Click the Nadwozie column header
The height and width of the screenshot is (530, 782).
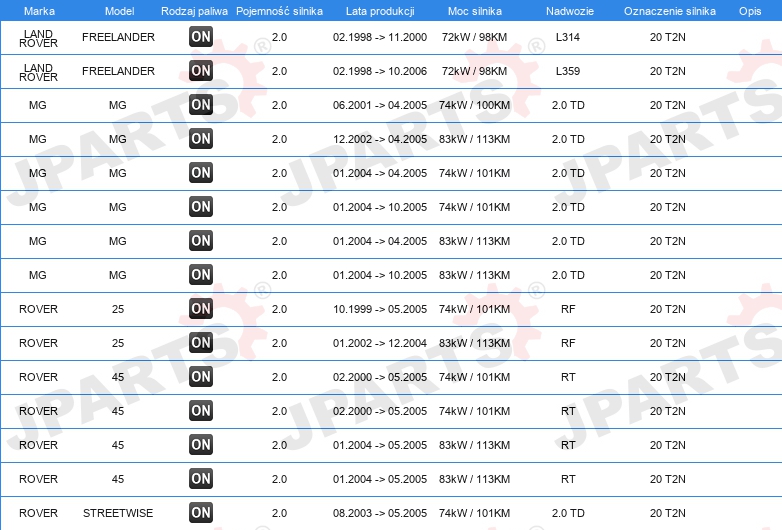pyautogui.click(x=570, y=11)
